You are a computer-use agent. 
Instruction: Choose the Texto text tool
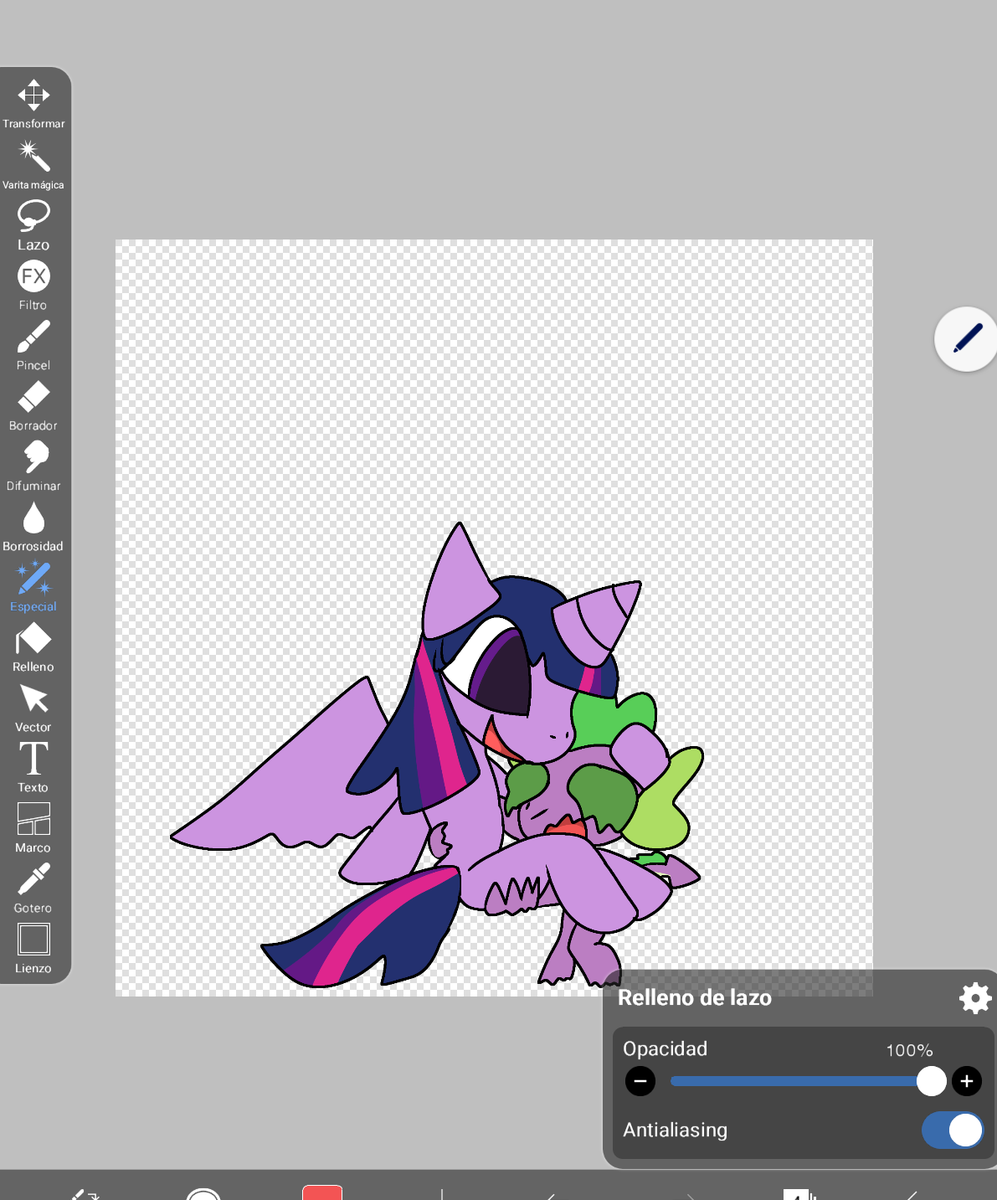34,768
